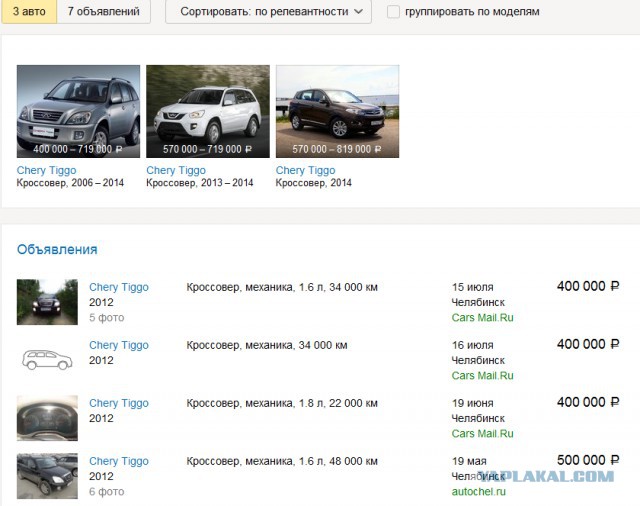Open Chery Tiggo link for 2006–2014 model
This screenshot has width=640, height=506.
(x=47, y=170)
